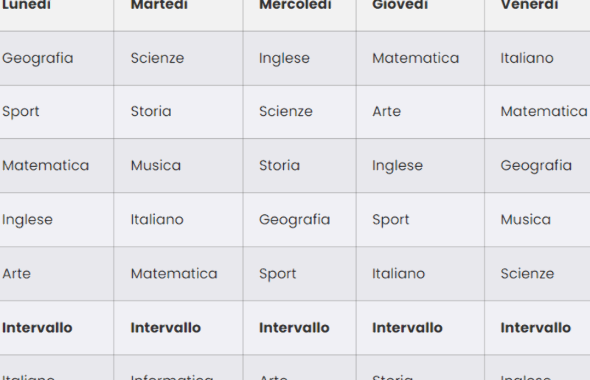Screen dimensions: 590x380
Task: Select the Martedì column header
Action: (x=178, y=15)
